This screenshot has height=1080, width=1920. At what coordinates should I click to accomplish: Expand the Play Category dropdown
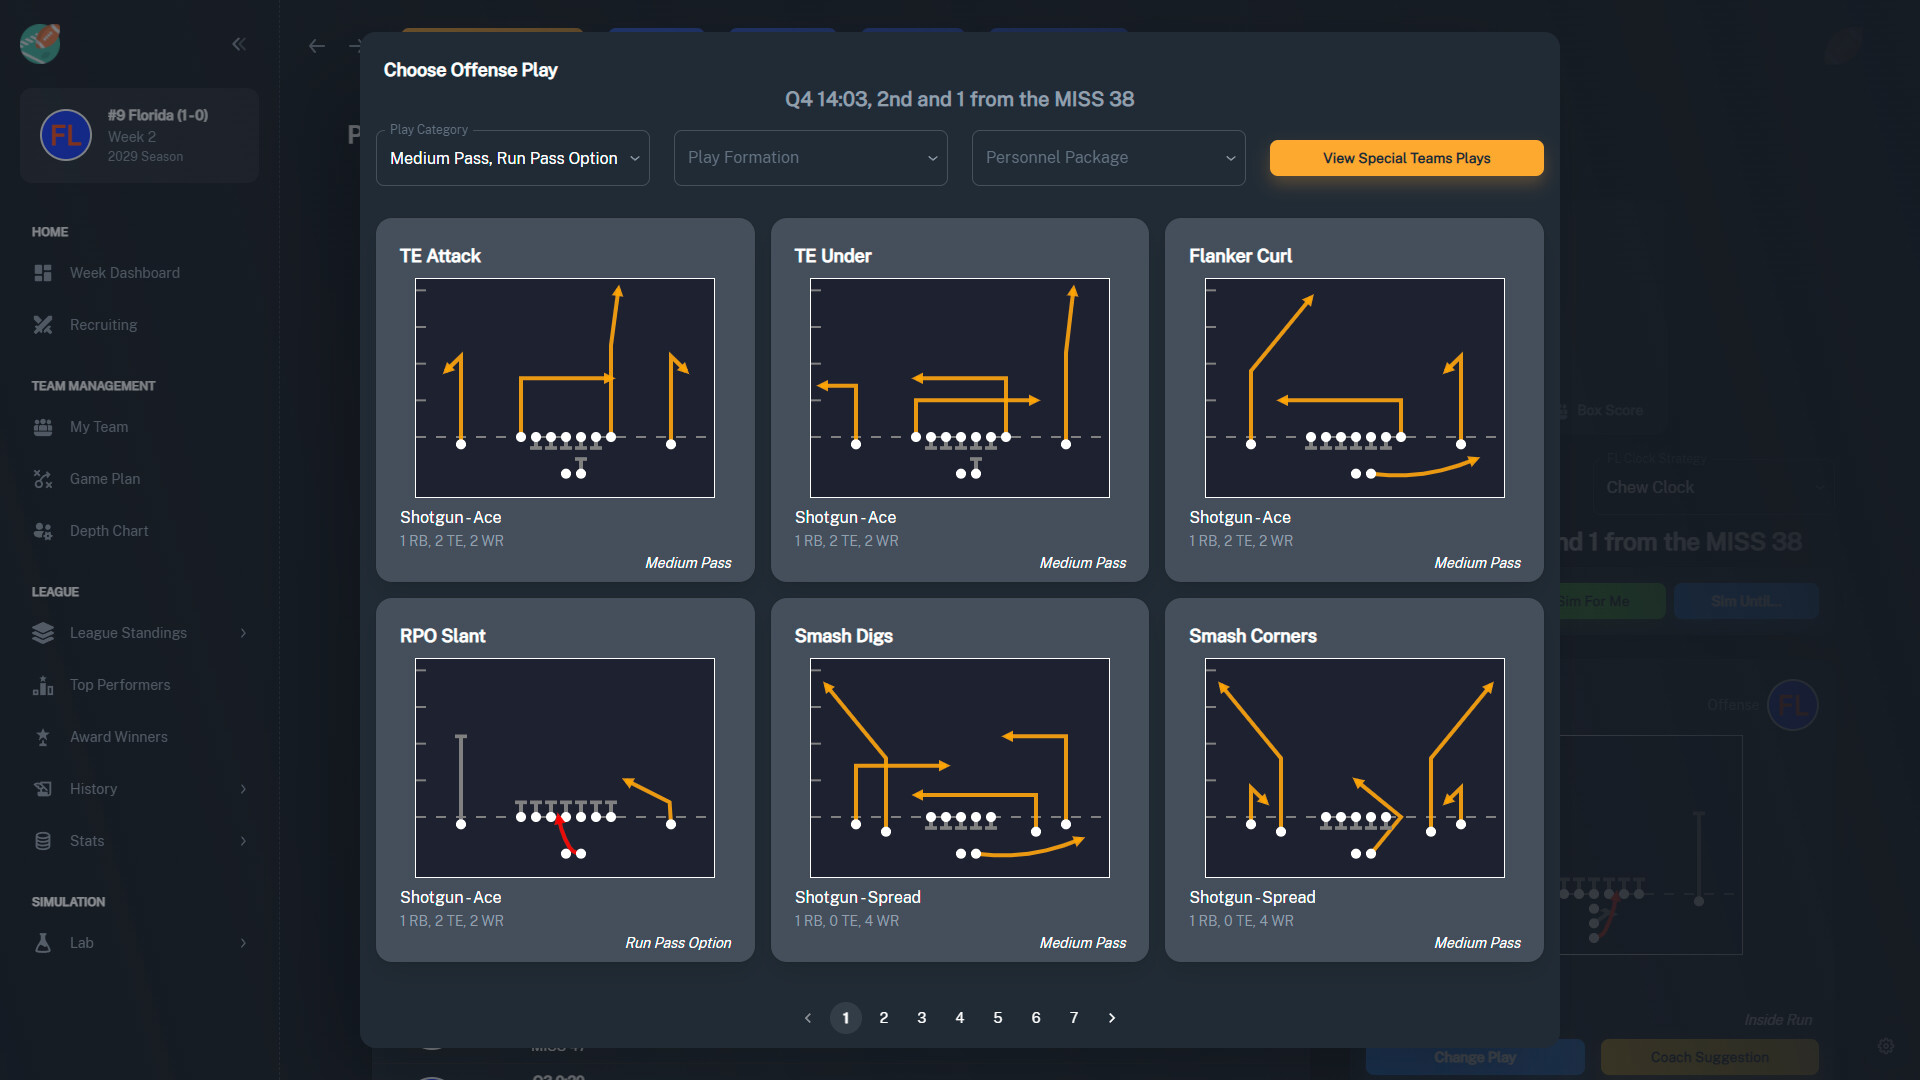(x=514, y=158)
